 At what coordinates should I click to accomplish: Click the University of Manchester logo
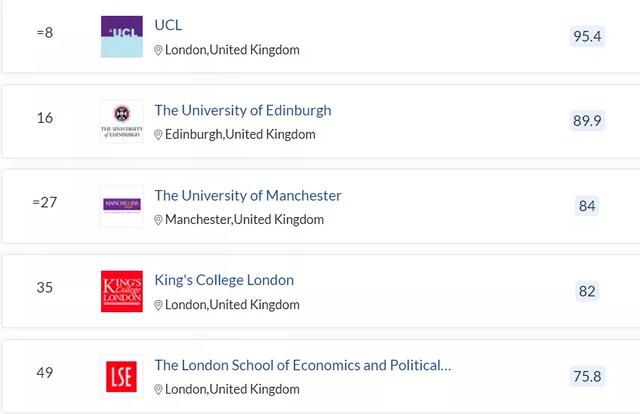[x=122, y=206]
